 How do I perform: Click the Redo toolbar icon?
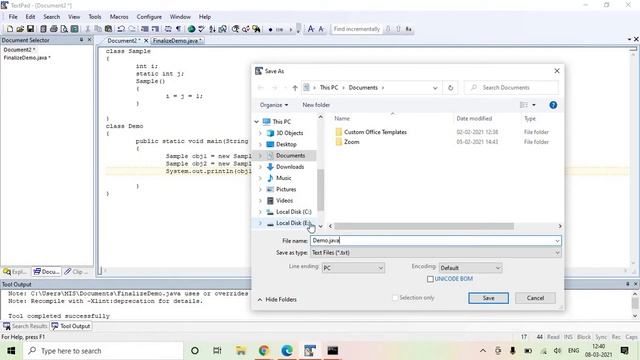[132, 29]
